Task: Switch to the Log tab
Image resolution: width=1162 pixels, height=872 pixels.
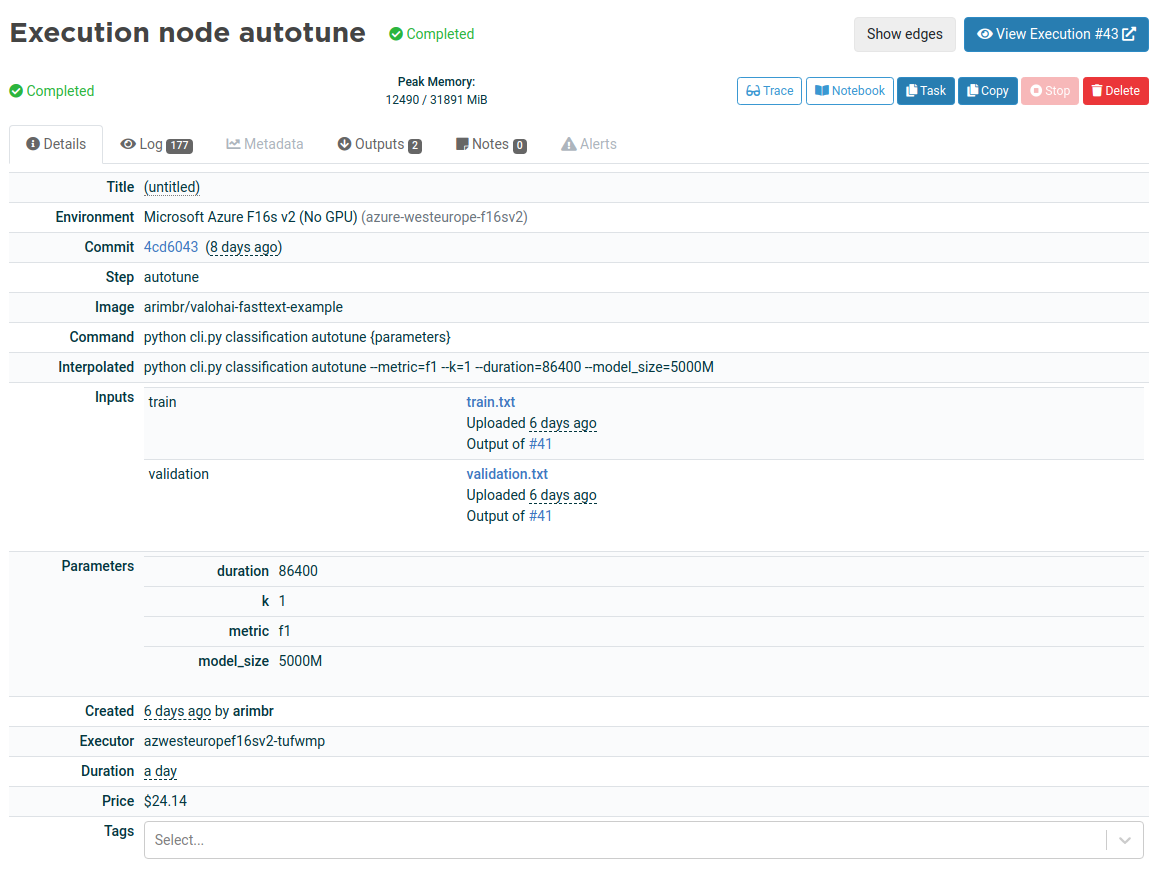Action: [156, 144]
